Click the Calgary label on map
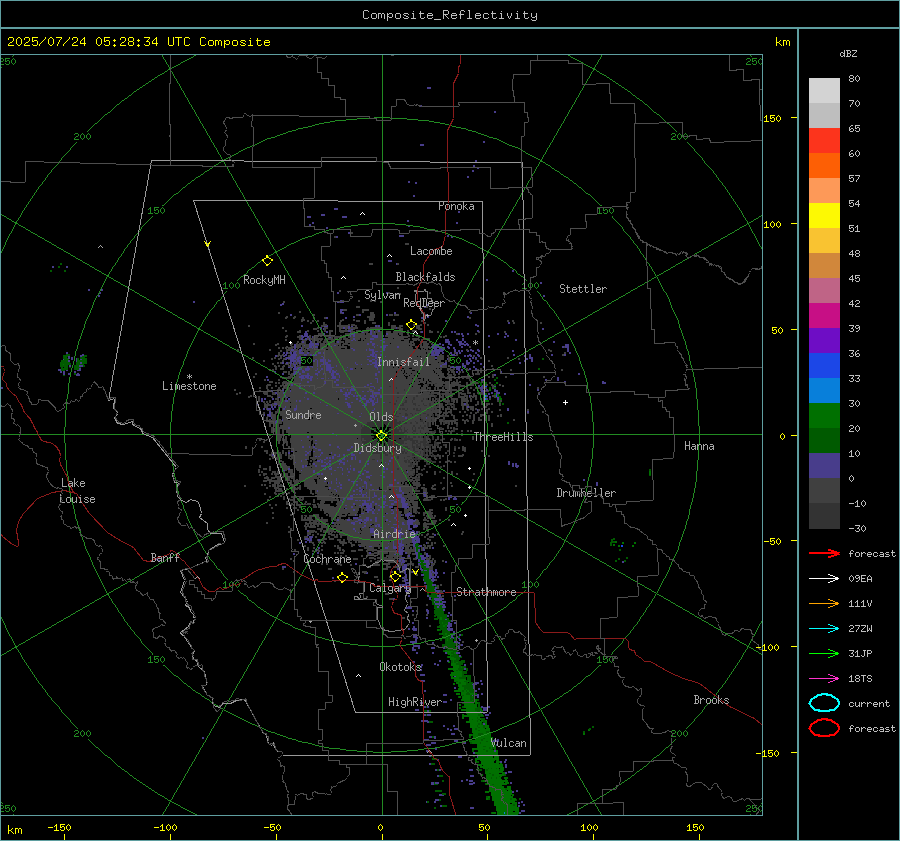This screenshot has height=841, width=900. (390, 588)
